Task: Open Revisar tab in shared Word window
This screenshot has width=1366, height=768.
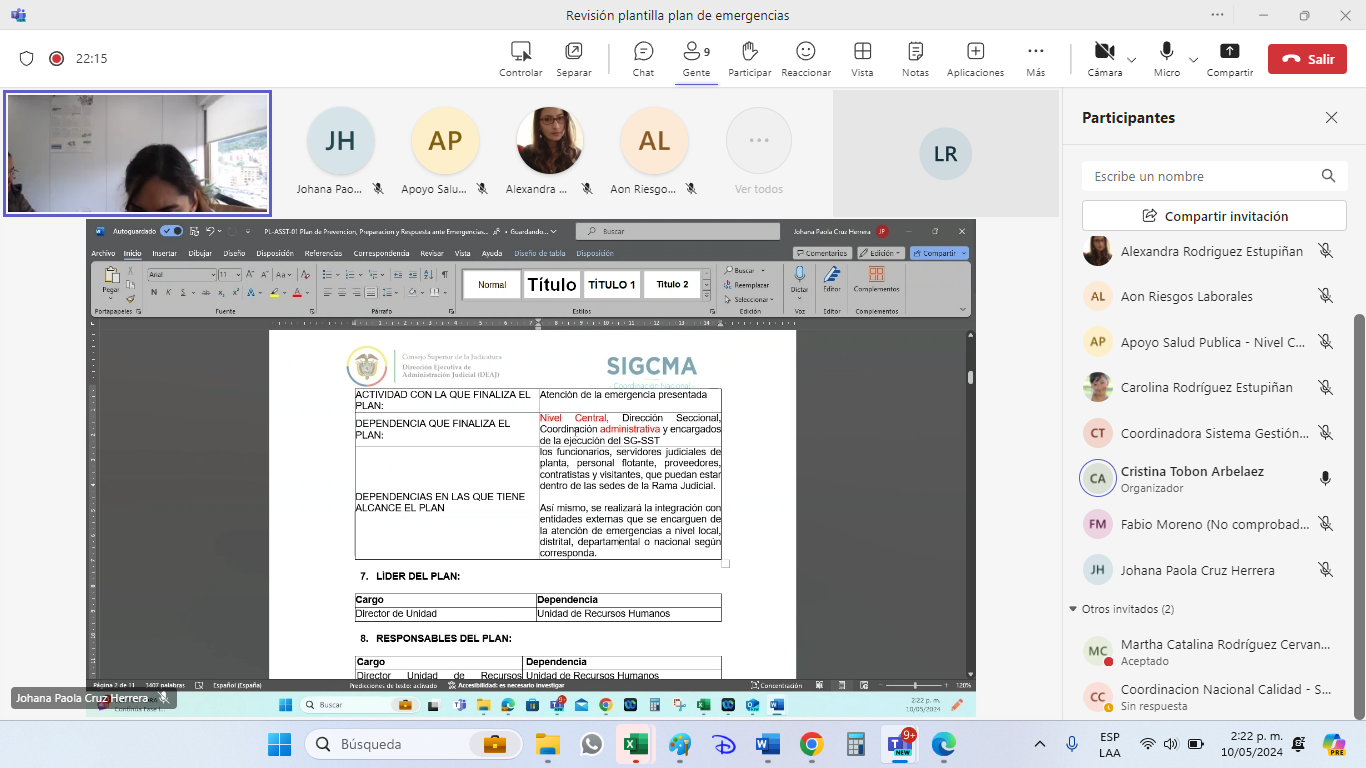Action: 431,253
